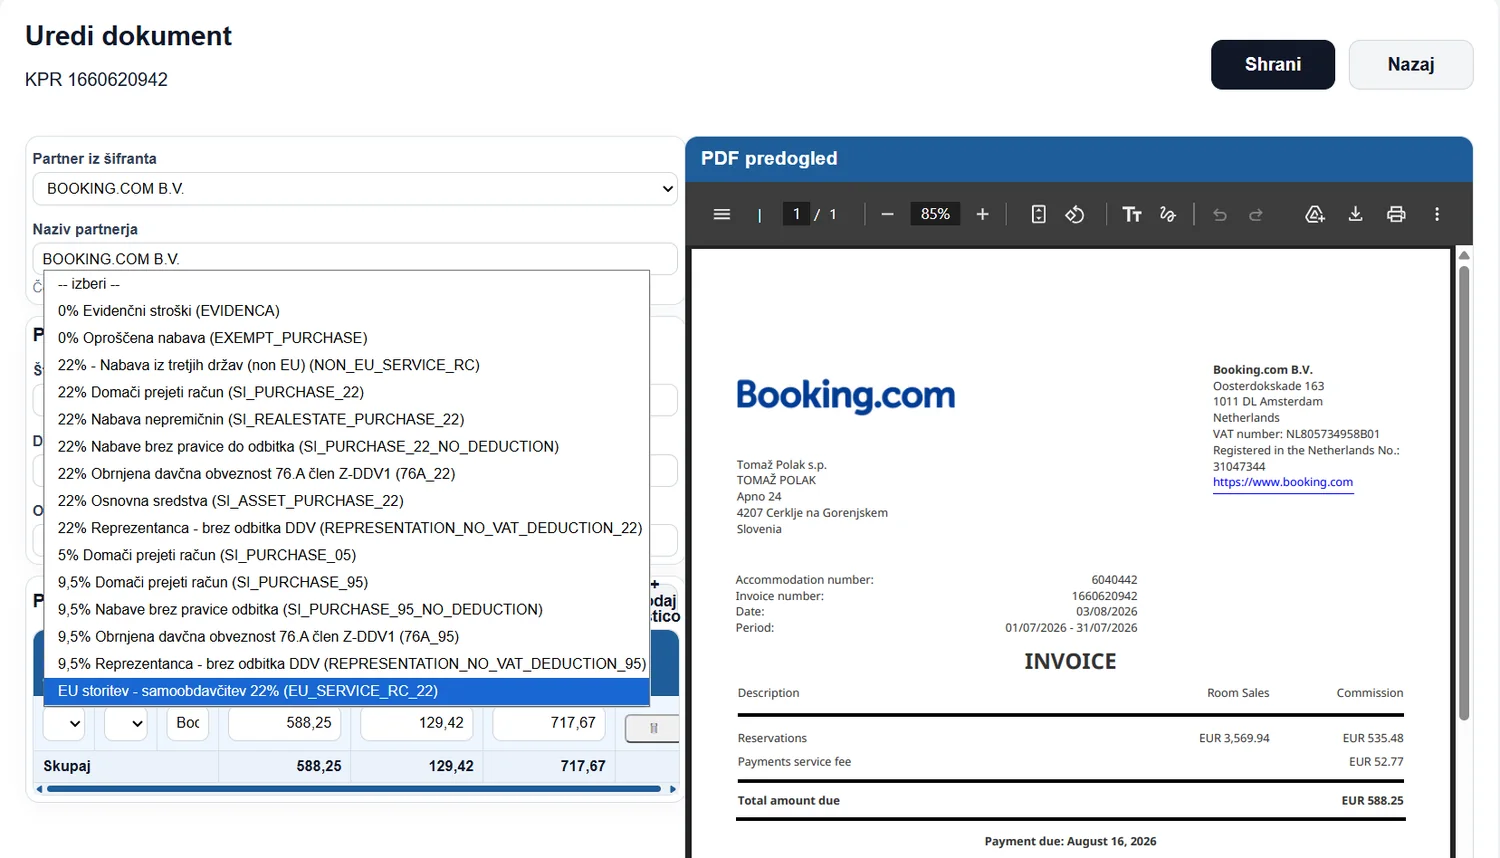This screenshot has width=1500, height=858.
Task: Click the horizontal scrollbar right arrow
Action: [673, 789]
